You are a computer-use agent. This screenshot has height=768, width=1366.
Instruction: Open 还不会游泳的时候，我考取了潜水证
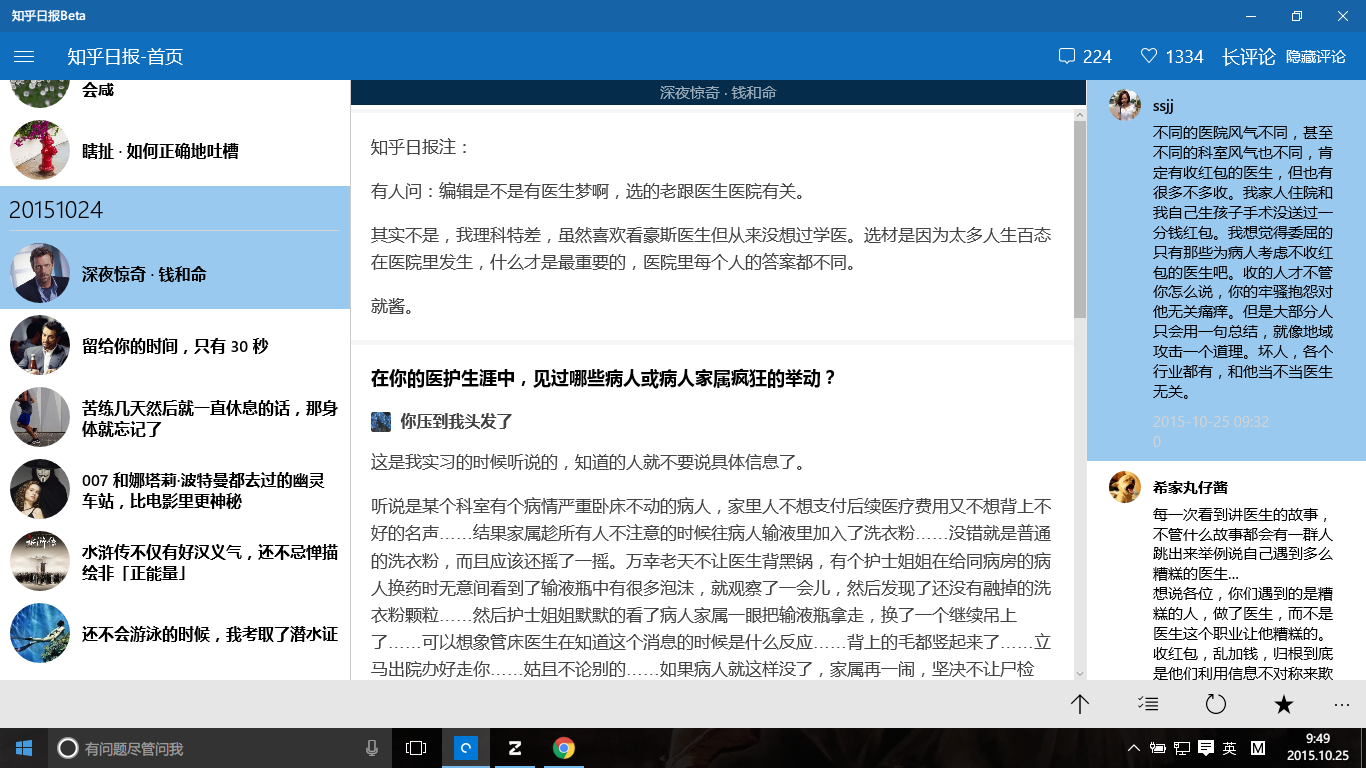pos(175,634)
